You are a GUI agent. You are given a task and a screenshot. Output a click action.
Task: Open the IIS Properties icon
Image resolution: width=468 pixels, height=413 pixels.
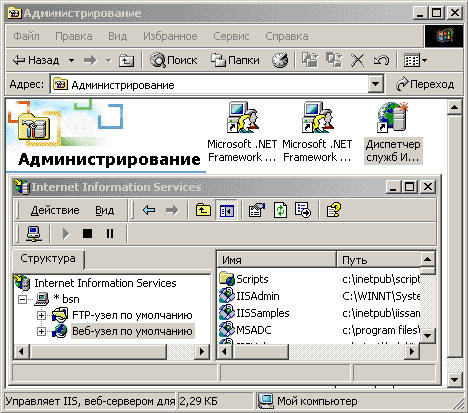[256, 210]
